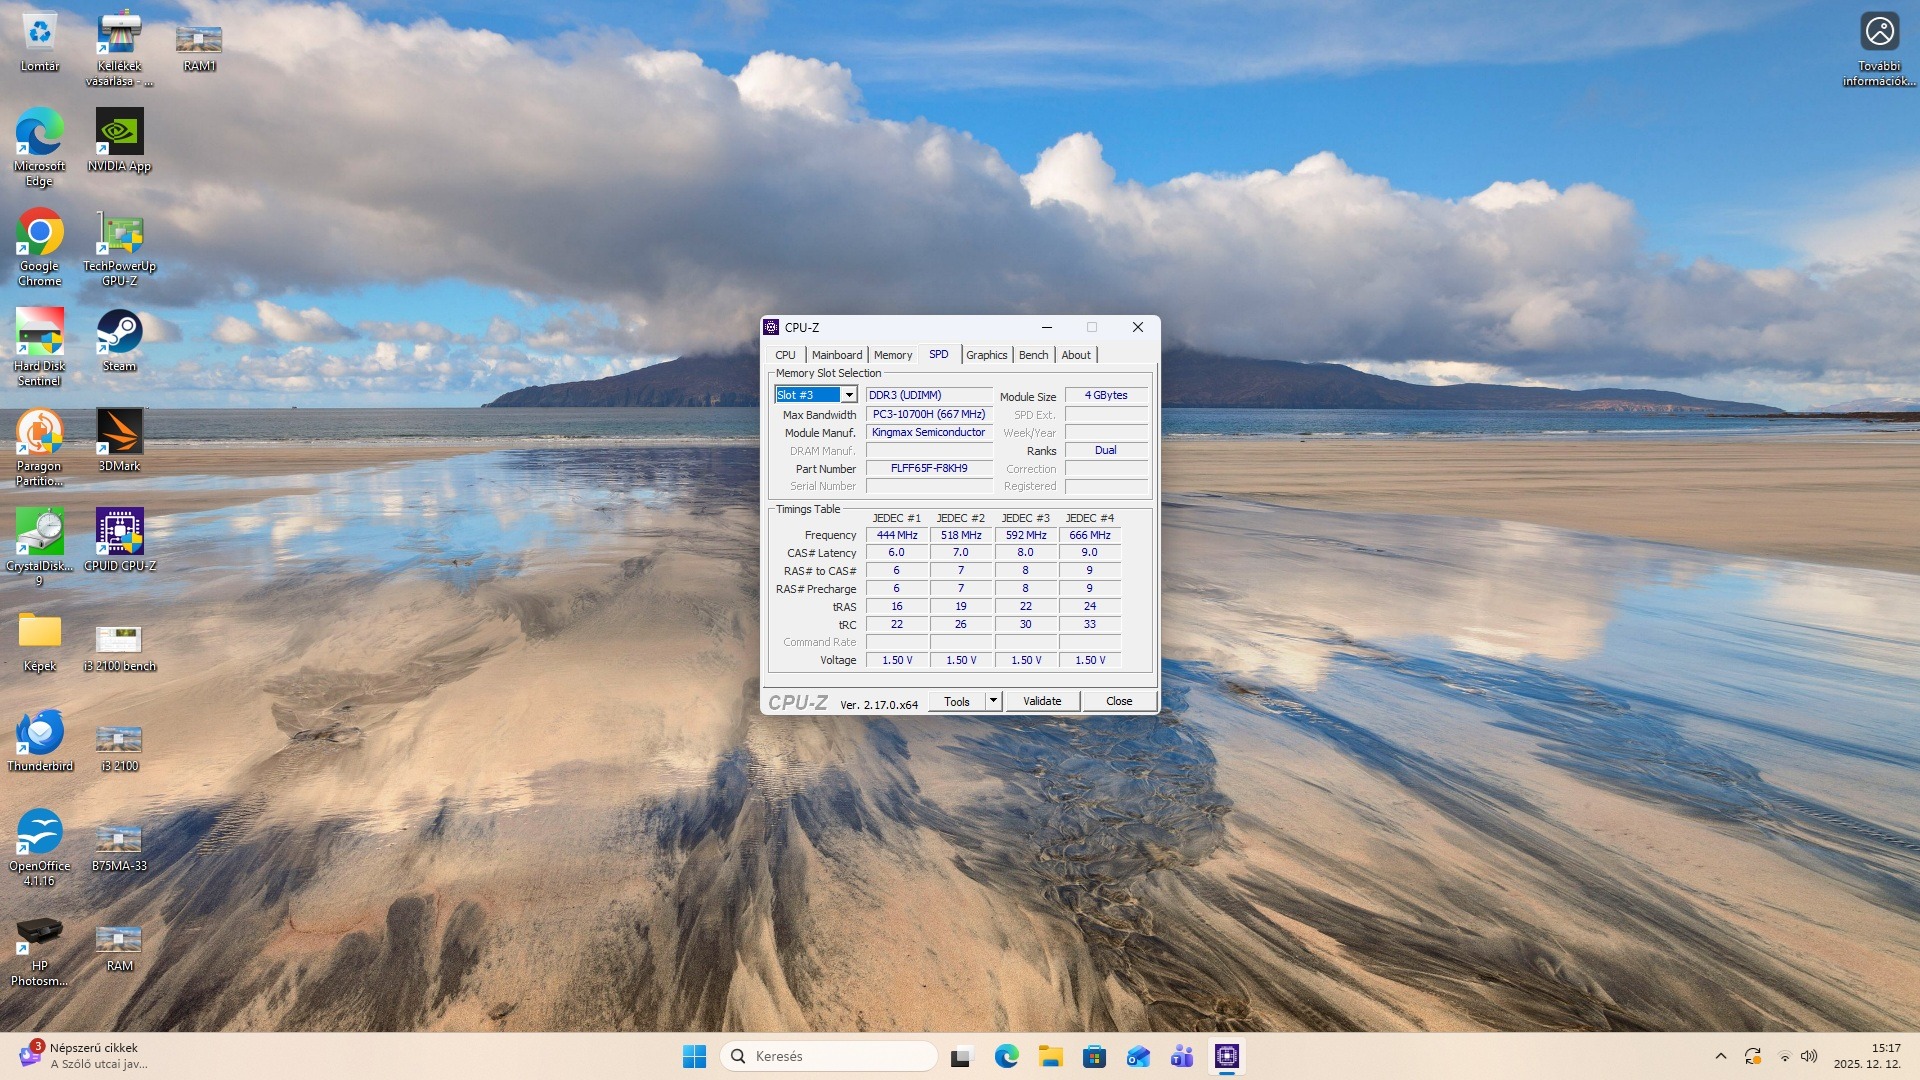Open Thunderbird from the desktop
The height and width of the screenshot is (1080, 1920).
(39, 733)
